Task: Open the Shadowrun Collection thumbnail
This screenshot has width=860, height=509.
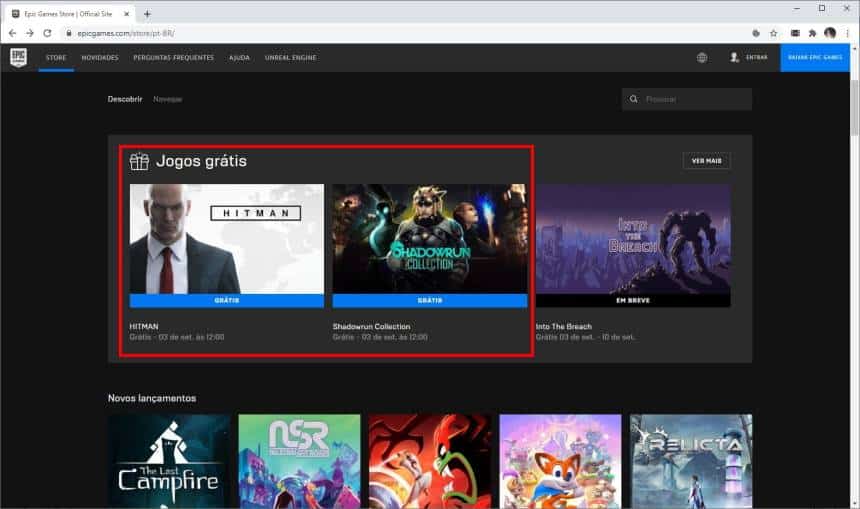Action: (430, 239)
